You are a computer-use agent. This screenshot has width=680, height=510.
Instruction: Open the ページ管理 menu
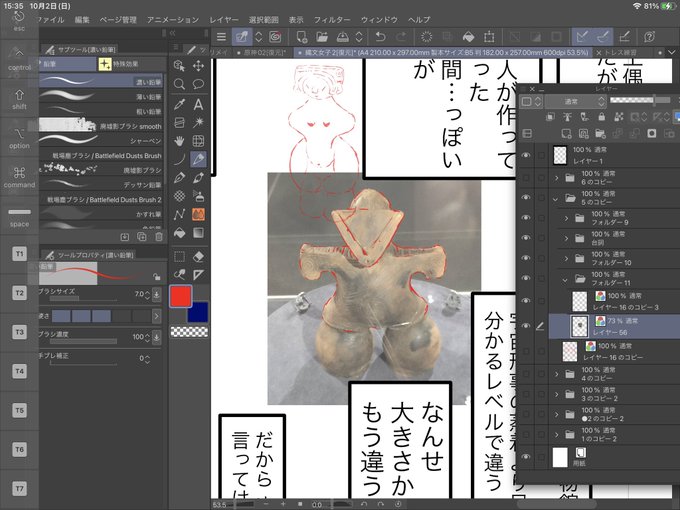[x=118, y=20]
